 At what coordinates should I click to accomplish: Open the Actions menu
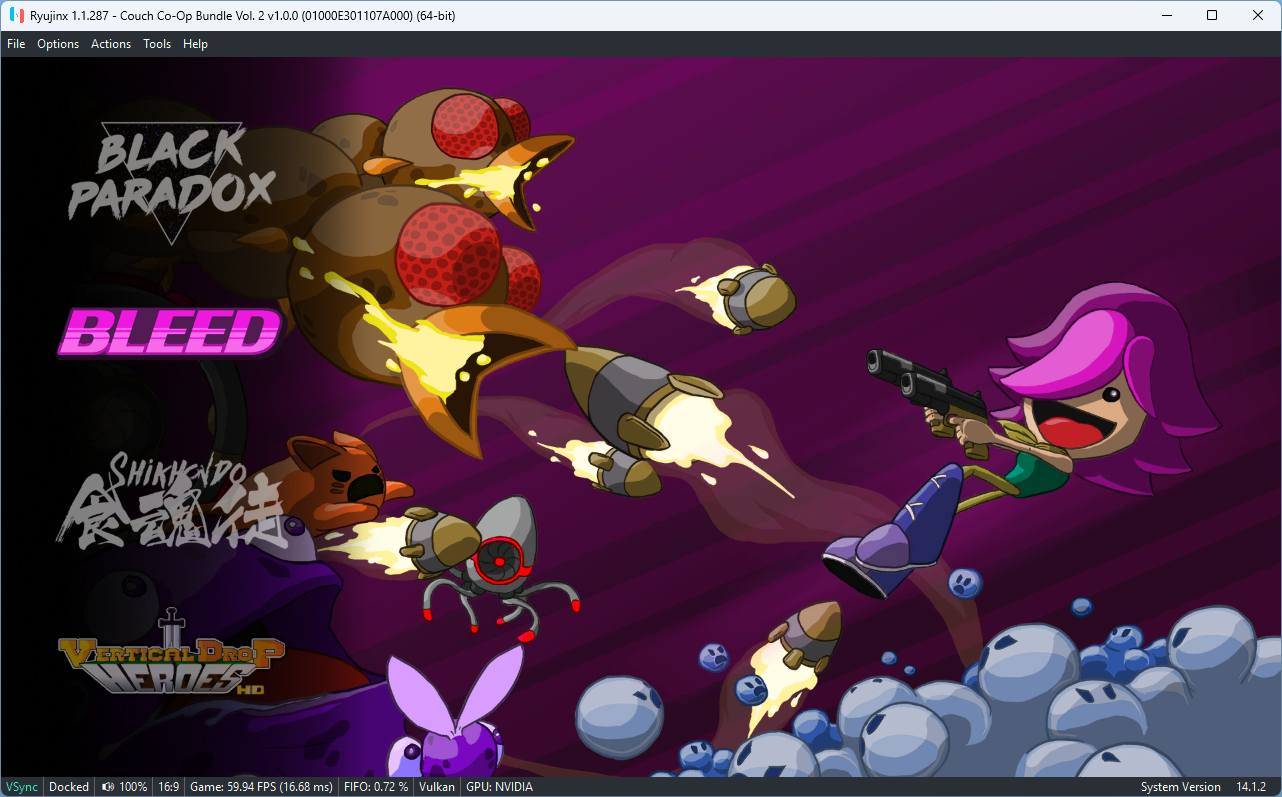[x=111, y=44]
